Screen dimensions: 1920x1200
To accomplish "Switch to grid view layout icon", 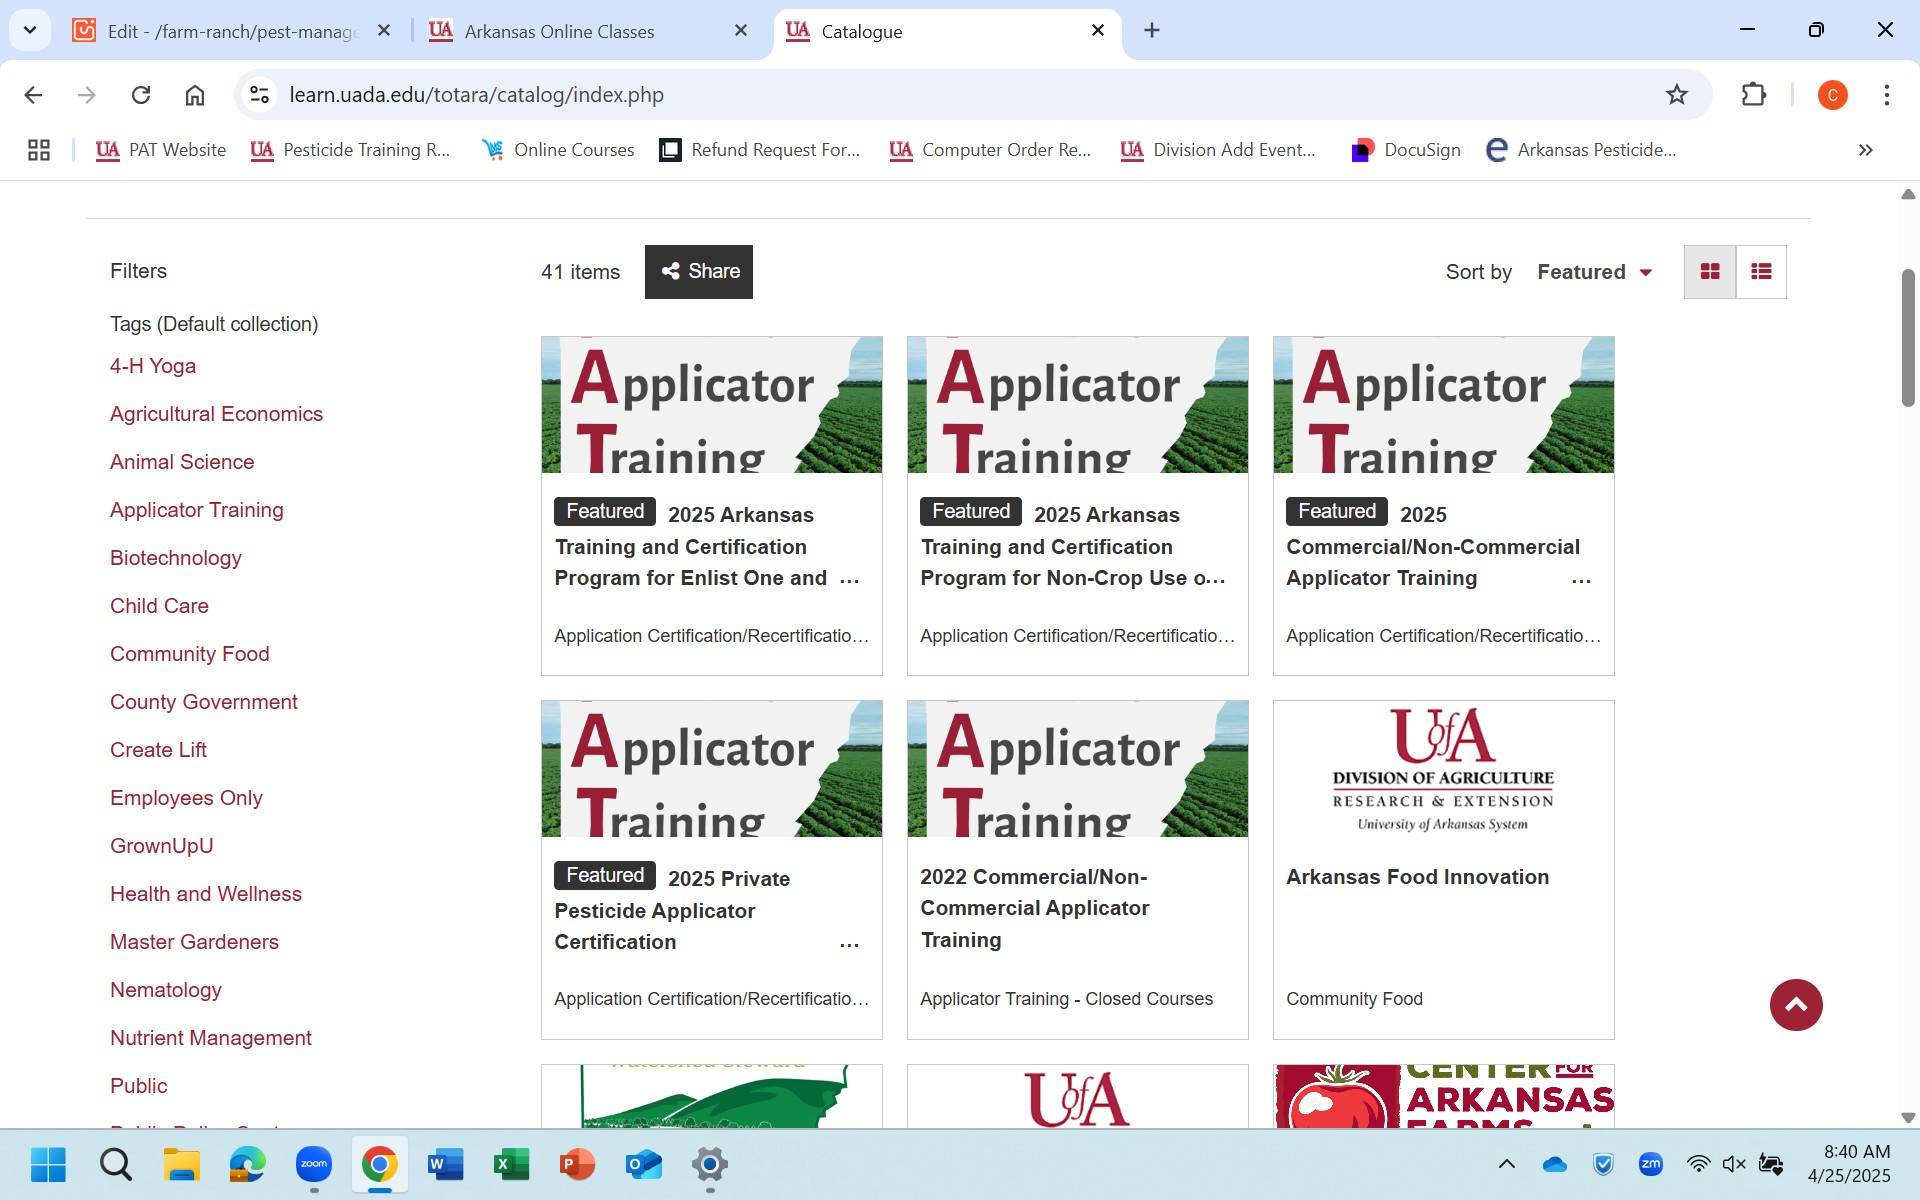I will [x=1710, y=272].
